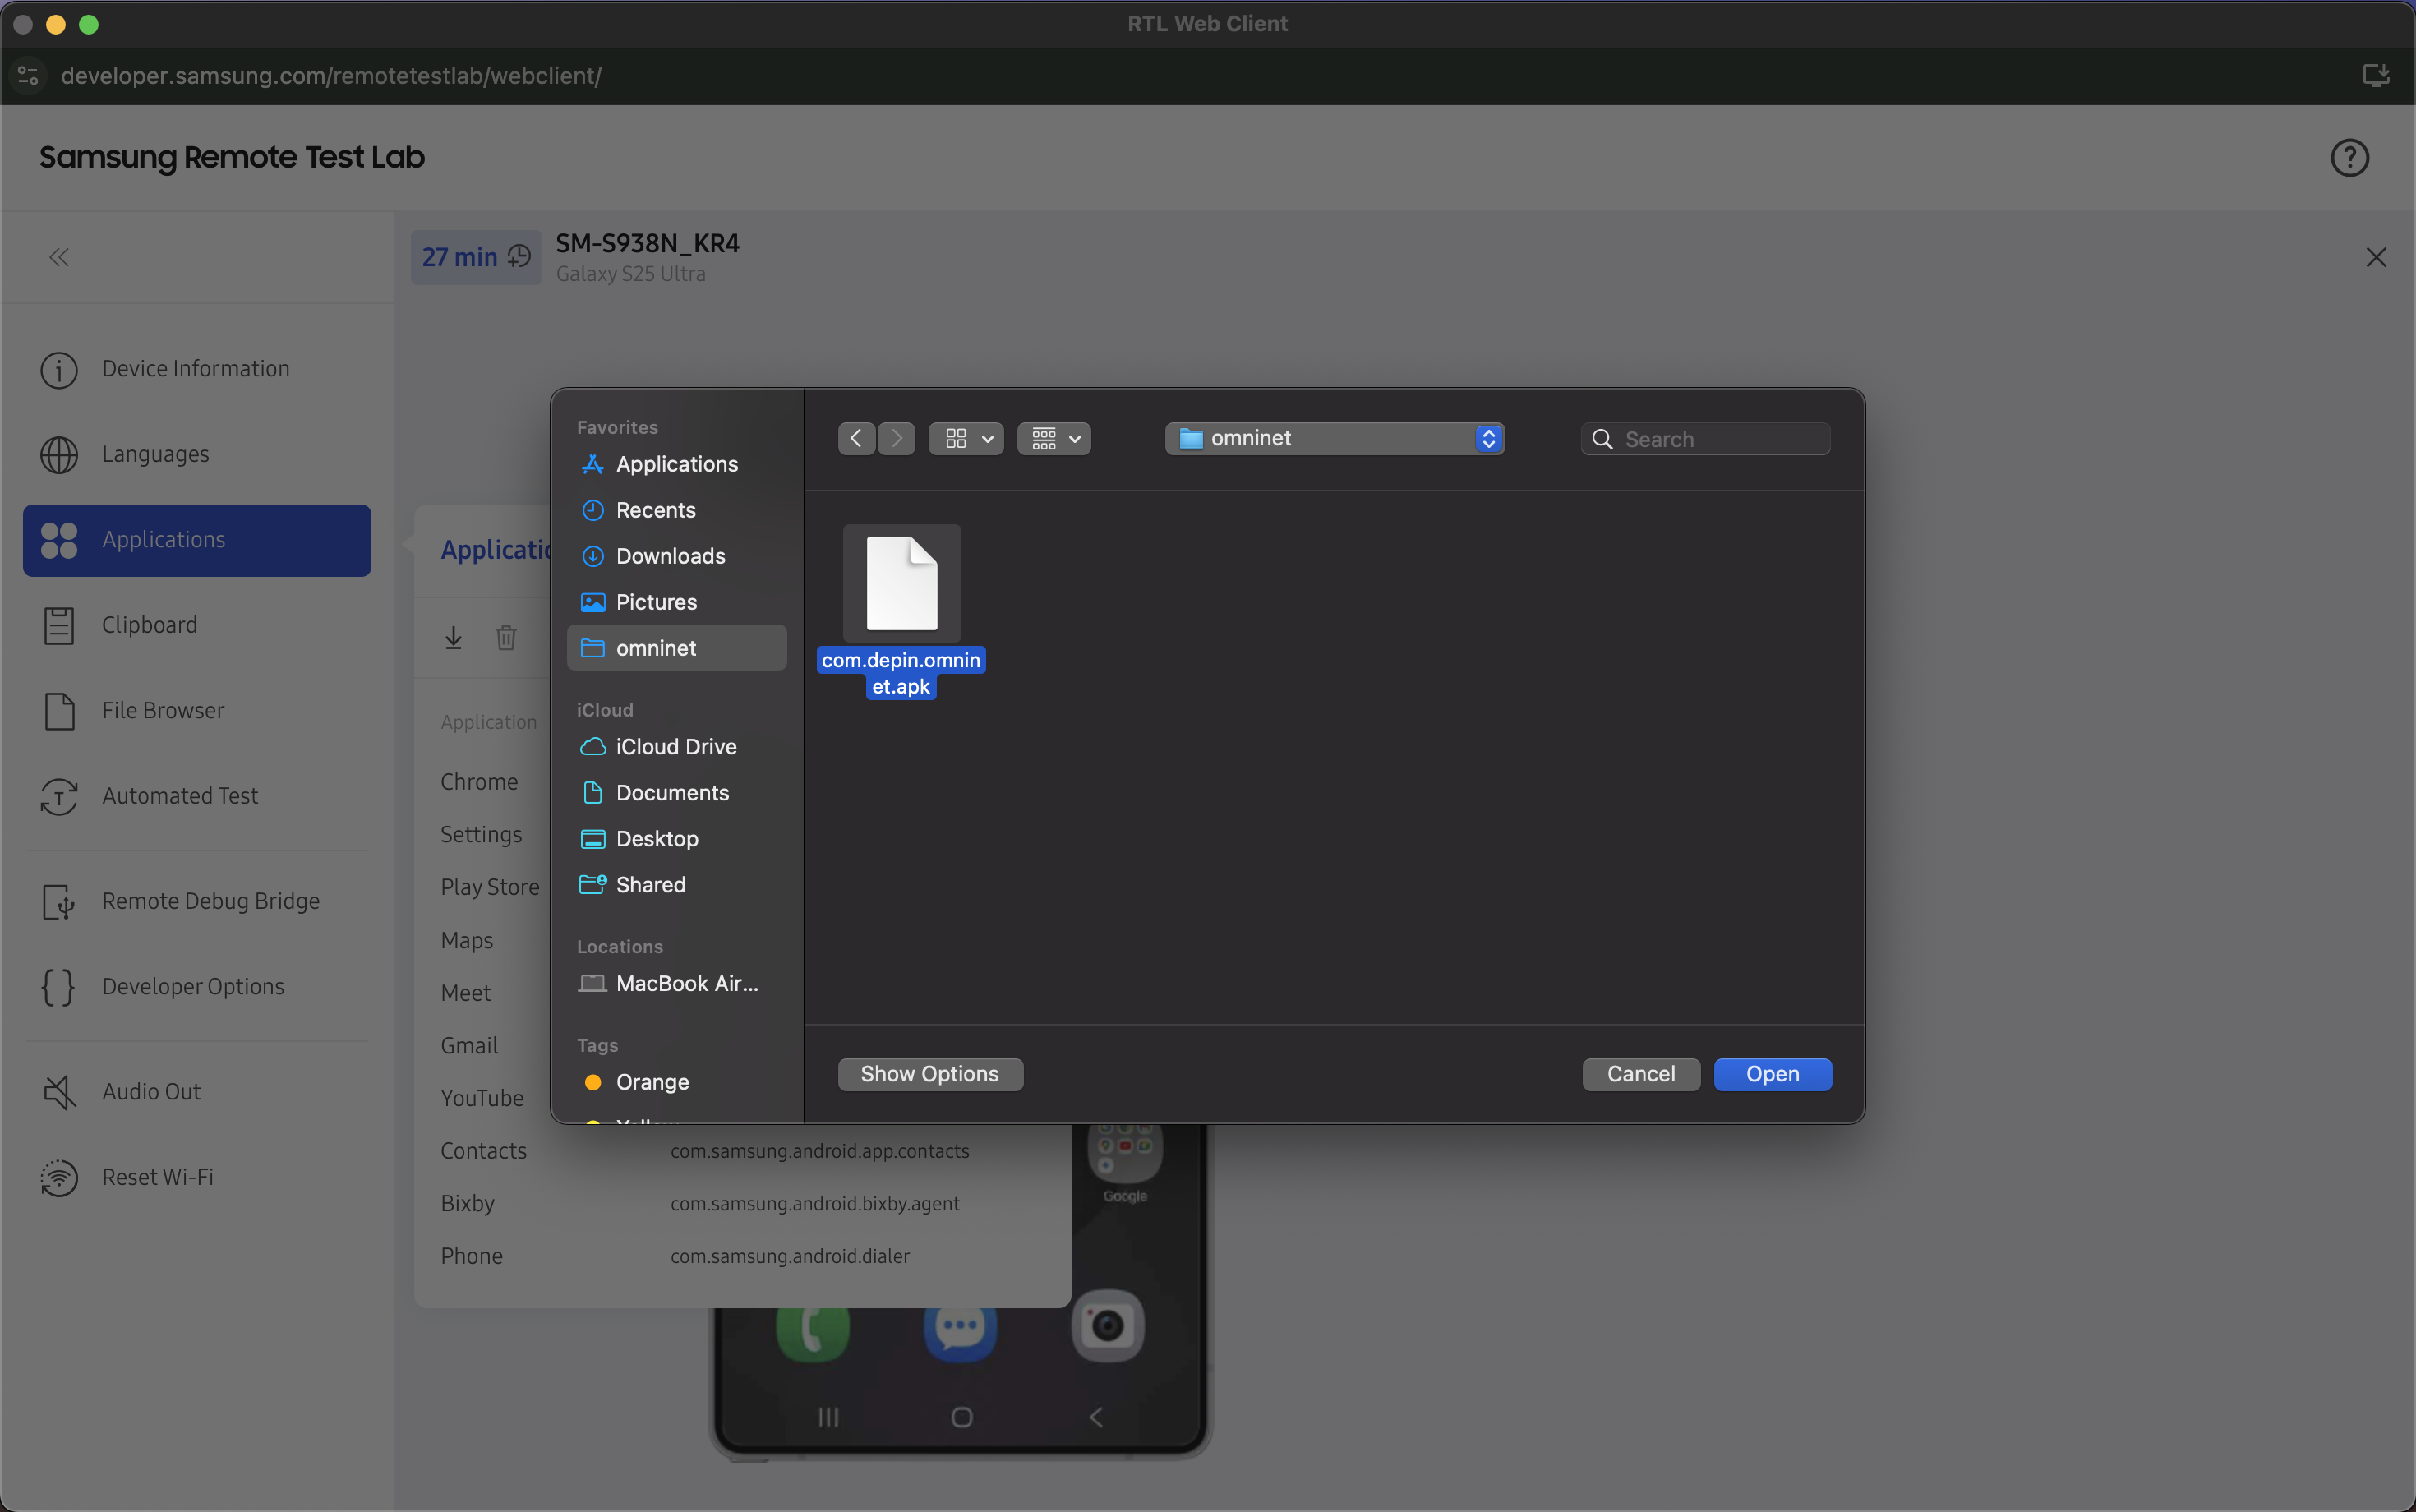
Task: Select Recents in Favorites
Action: (x=677, y=510)
